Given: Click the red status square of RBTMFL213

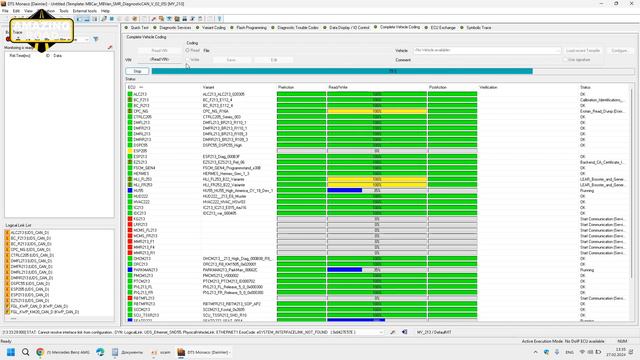Looking at the screenshot, I should tap(130, 298).
